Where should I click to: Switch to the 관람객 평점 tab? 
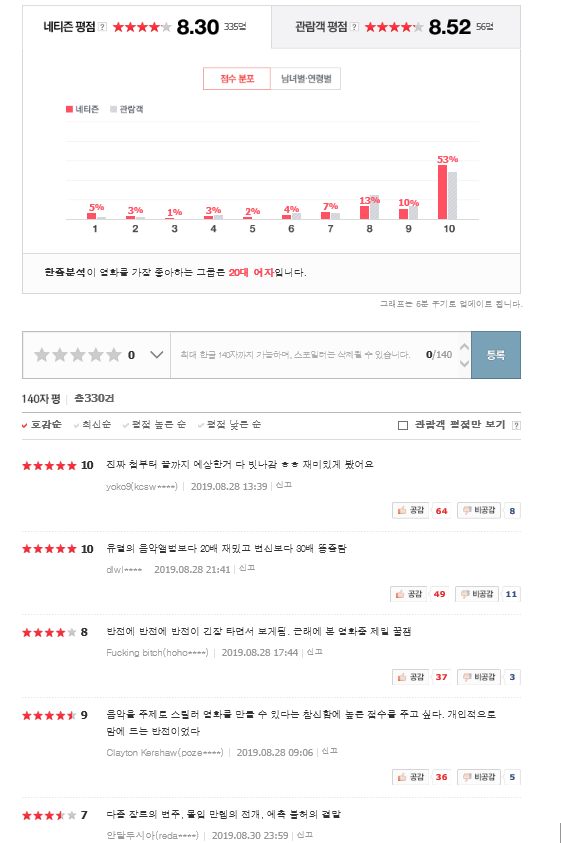click(396, 27)
